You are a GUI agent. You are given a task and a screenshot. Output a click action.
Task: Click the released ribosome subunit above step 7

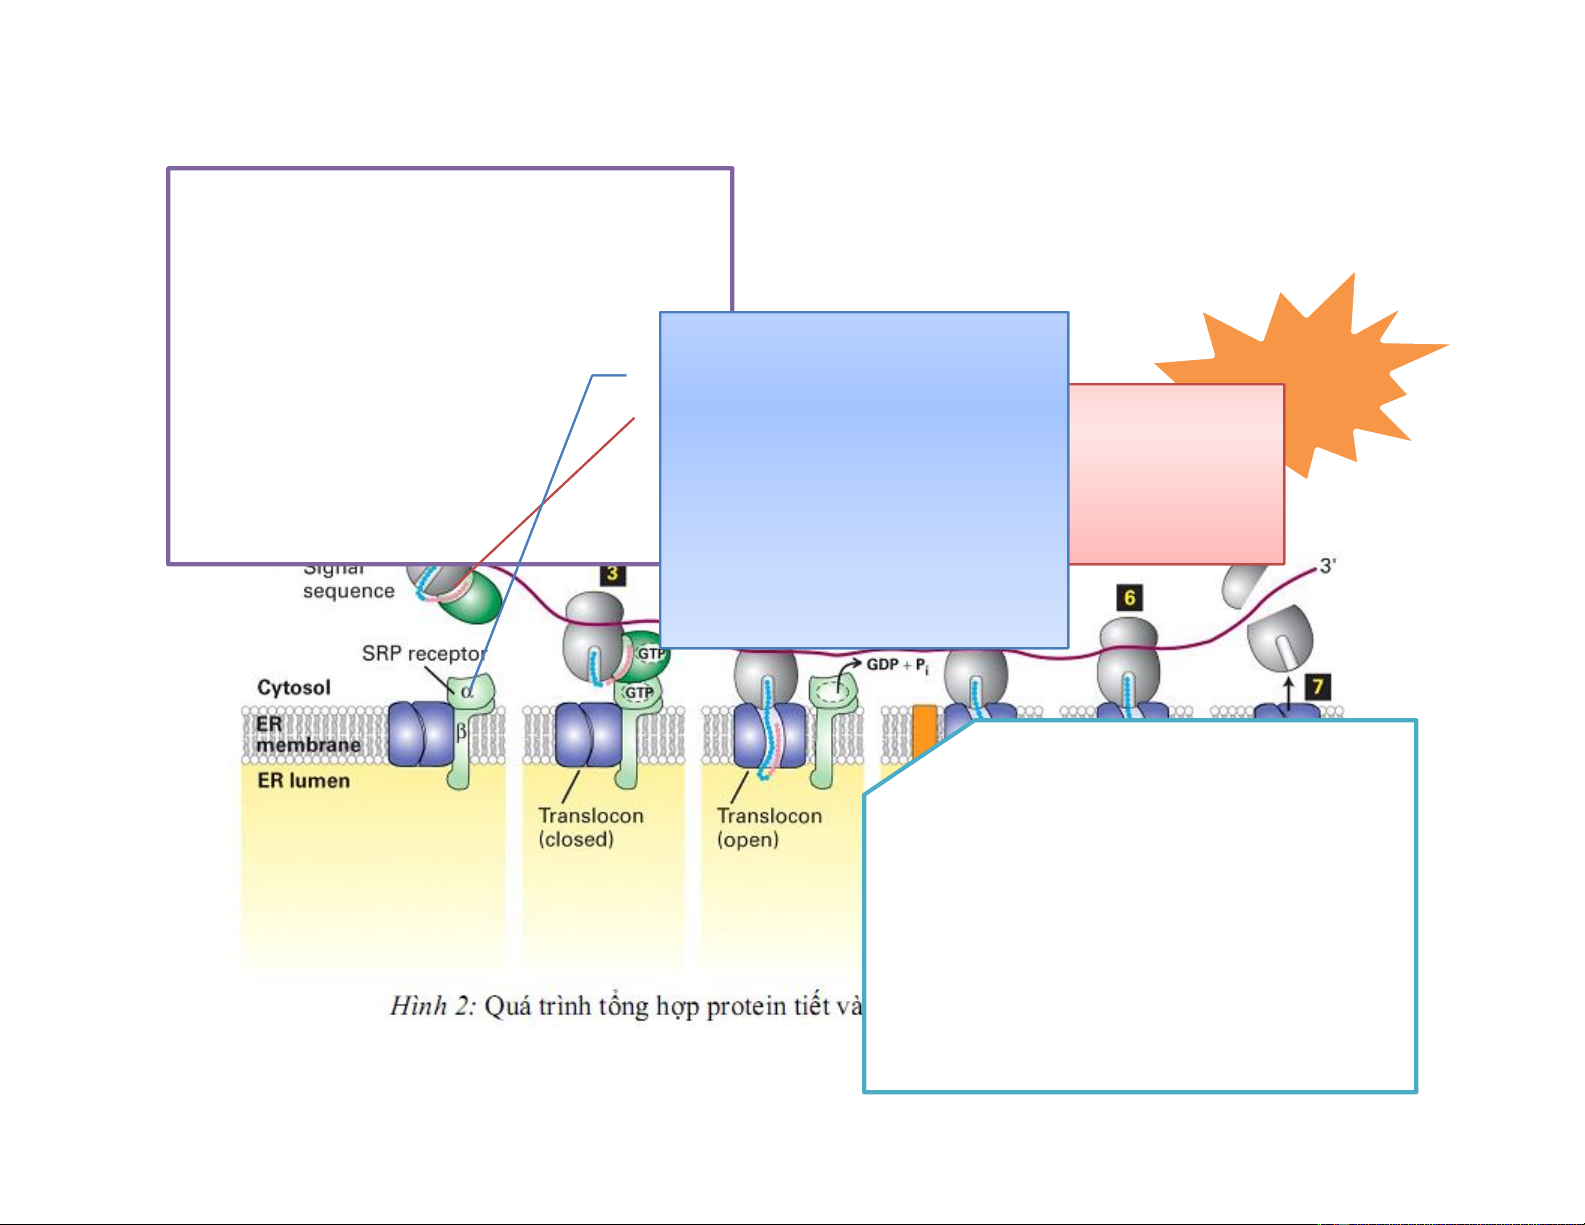click(1280, 637)
